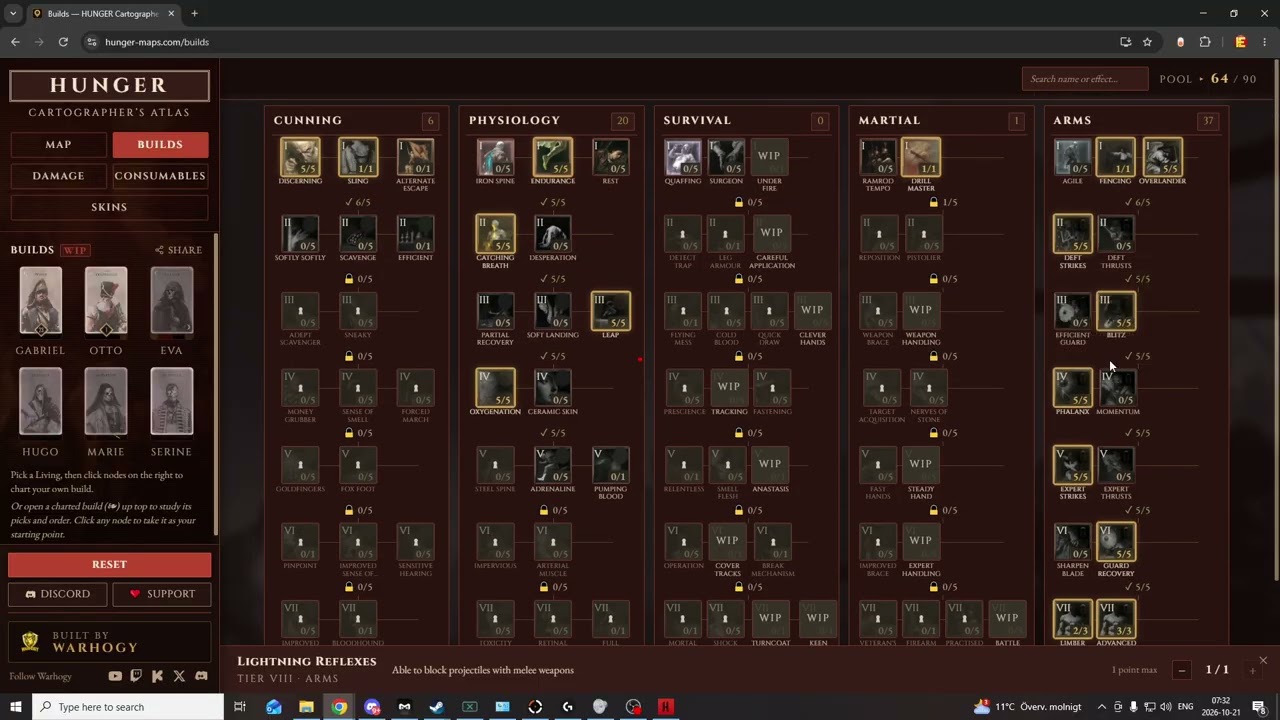This screenshot has height=720, width=1280.
Task: Open the Built by Warhogy banner
Action: 110,641
